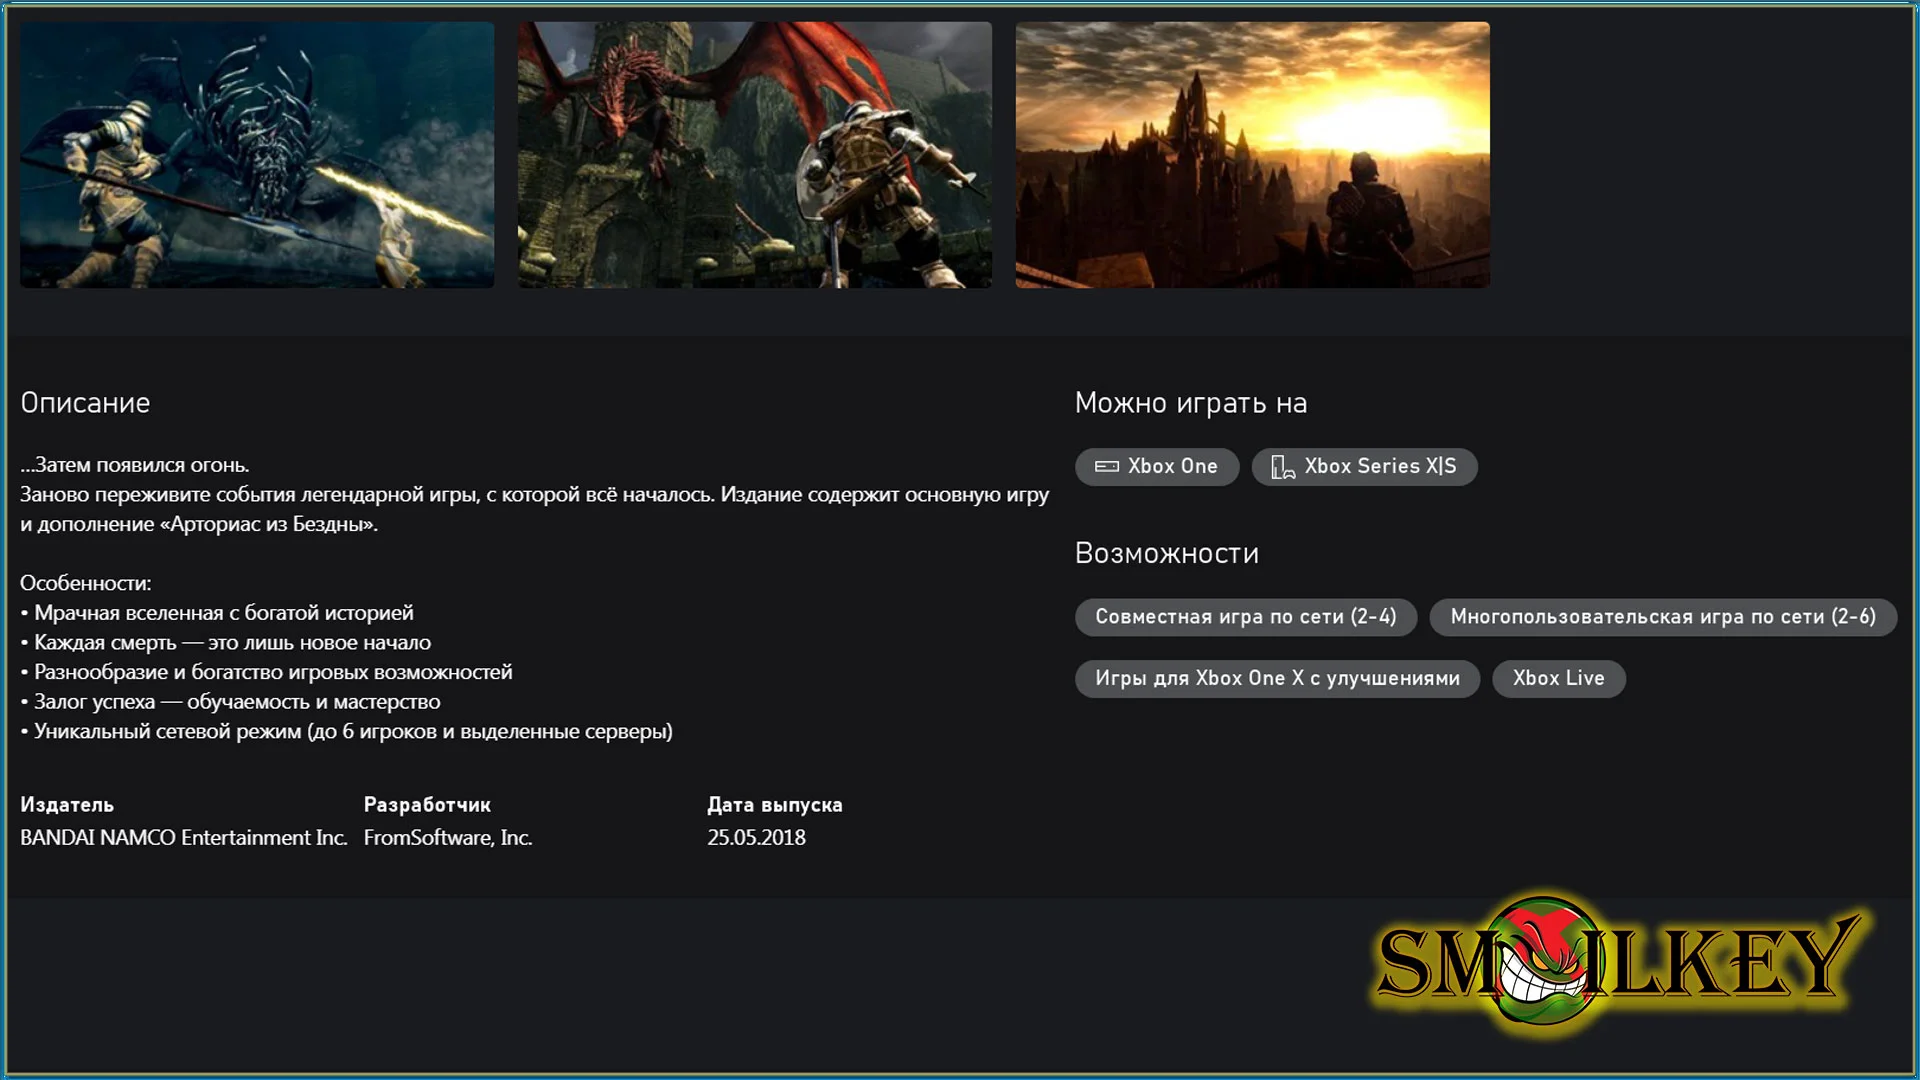Click the 'Возможности' heading
Screen dimensions: 1920x1080
[1167, 554]
